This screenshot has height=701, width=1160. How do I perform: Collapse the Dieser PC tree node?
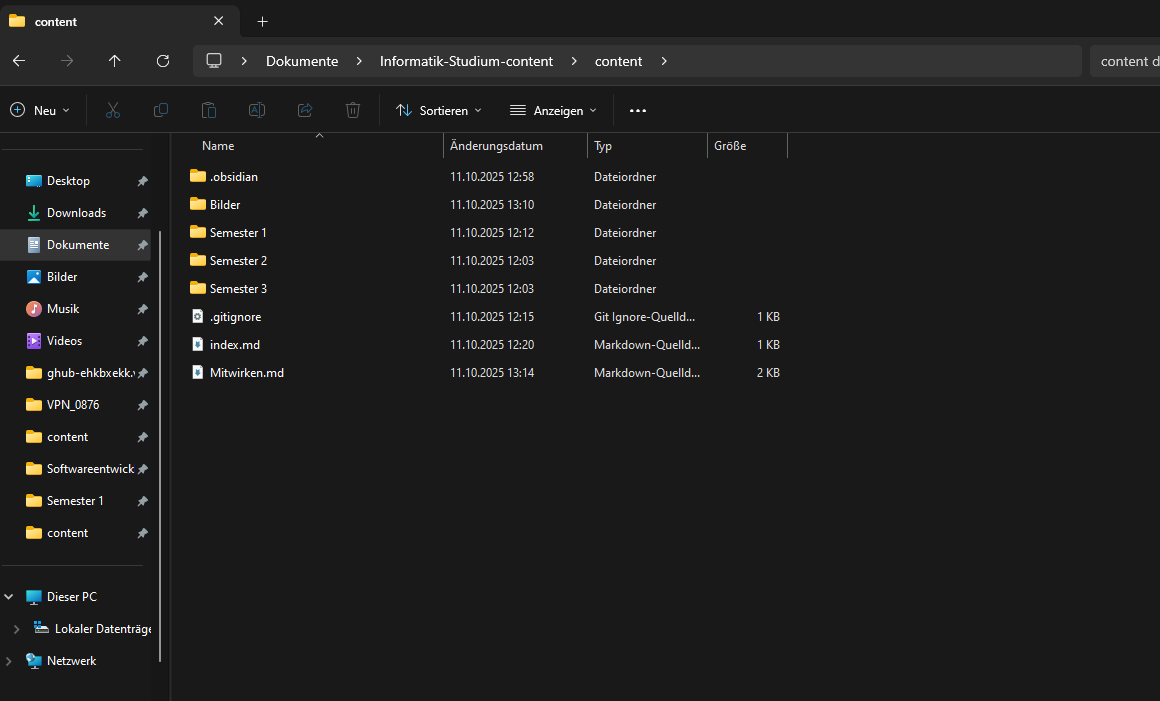[x=9, y=597]
